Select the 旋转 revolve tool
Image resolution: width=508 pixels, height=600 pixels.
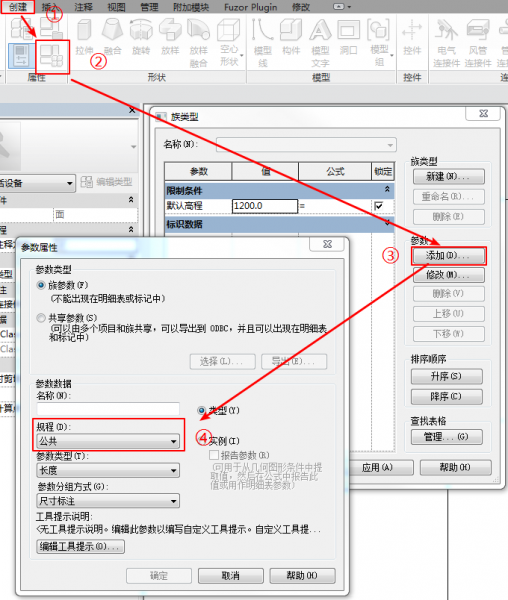(x=141, y=38)
